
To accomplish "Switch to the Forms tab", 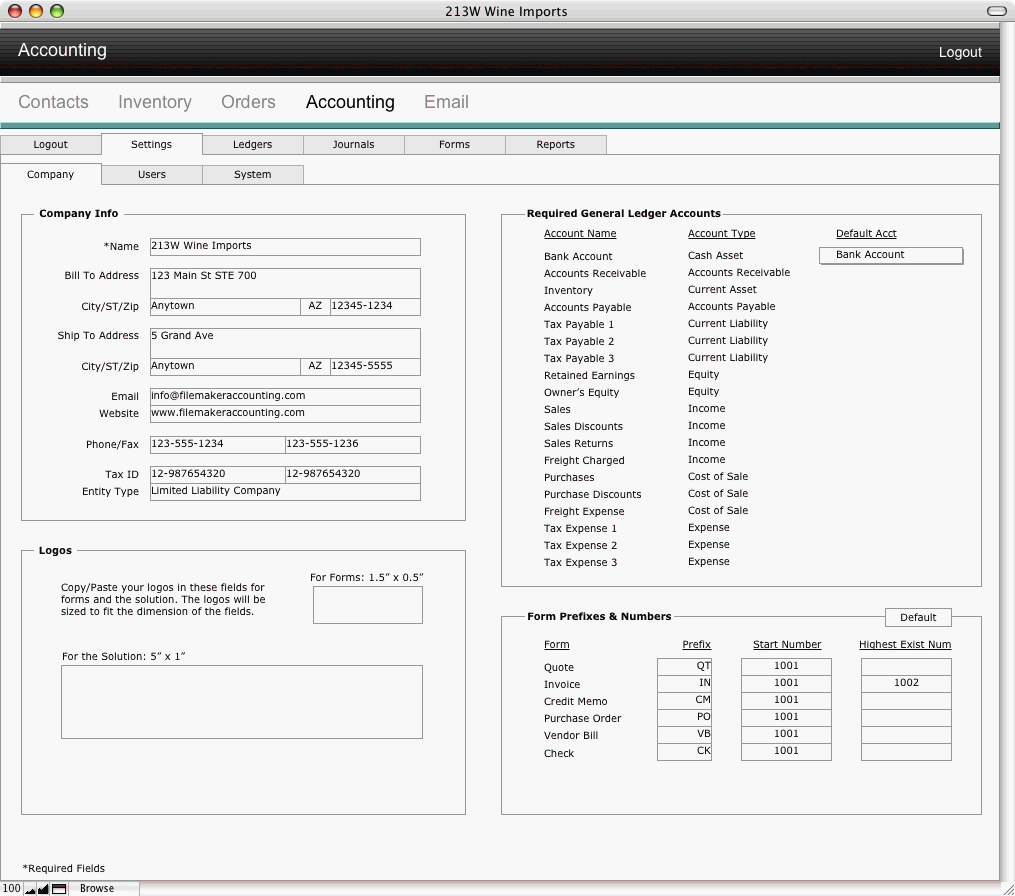I will (x=454, y=144).
